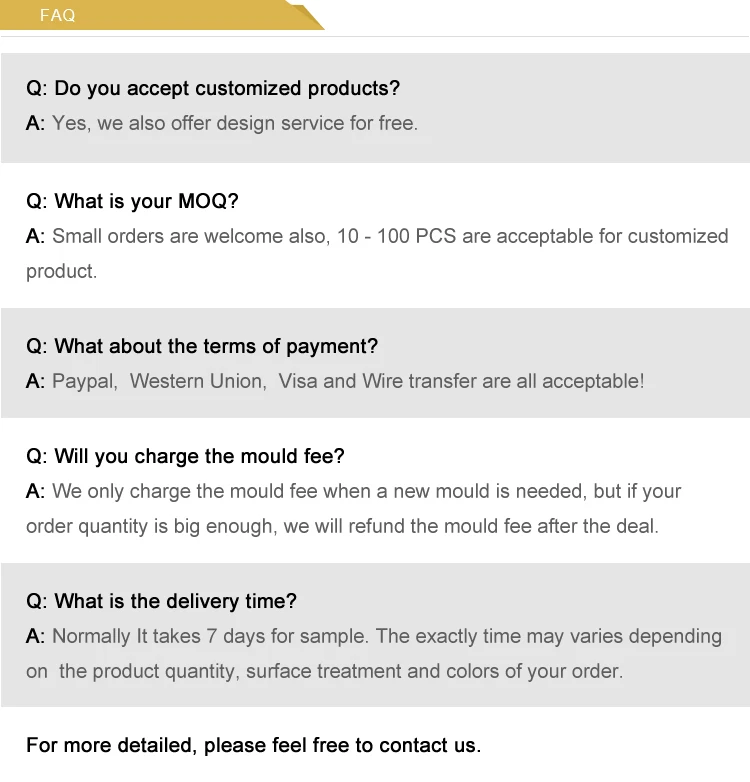Click the word "Paypal" in payment answer
This screenshot has height=782, width=750.
pos(84,381)
